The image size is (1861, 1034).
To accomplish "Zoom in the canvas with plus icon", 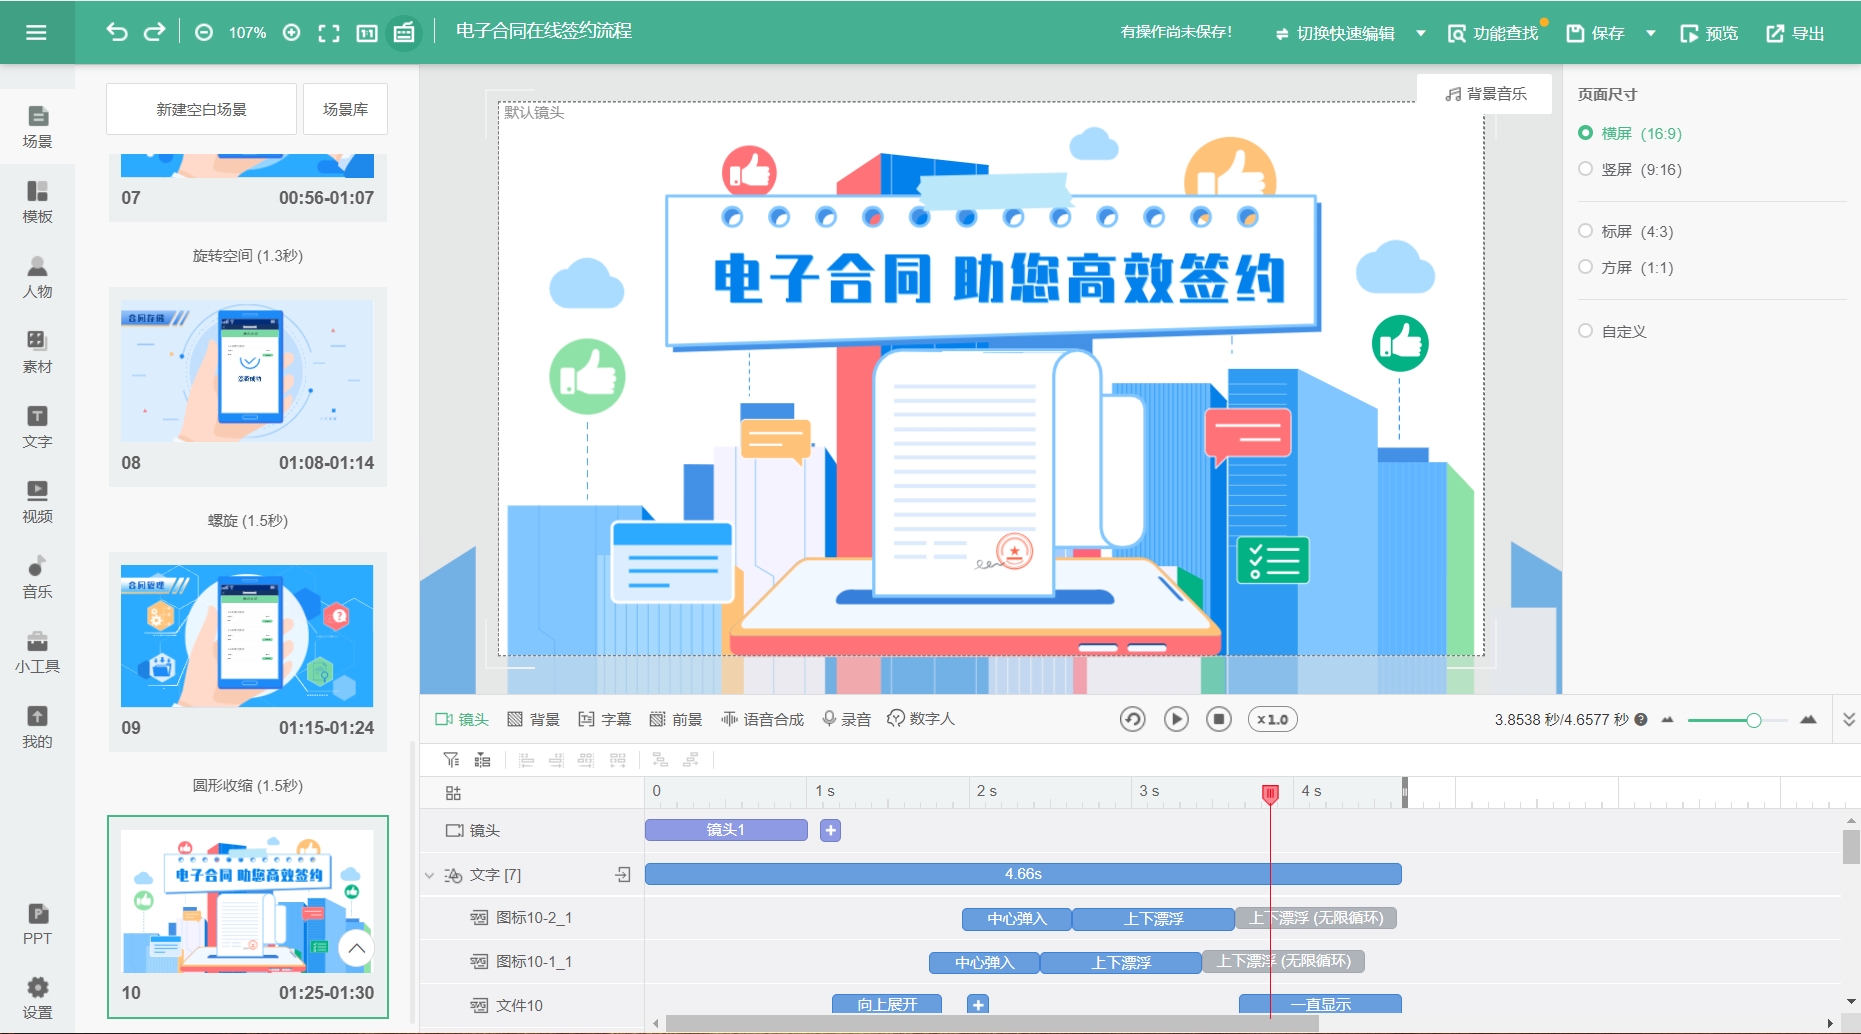I will click(x=292, y=32).
